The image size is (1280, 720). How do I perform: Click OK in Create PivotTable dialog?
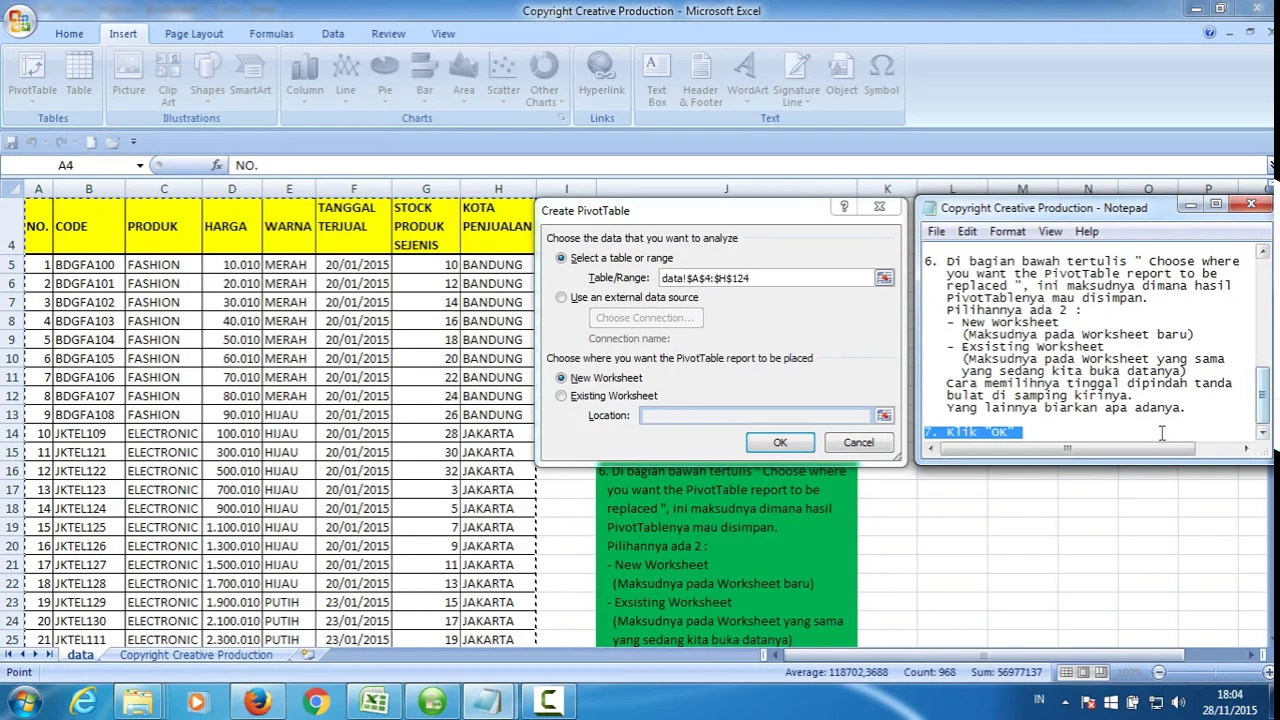point(780,443)
